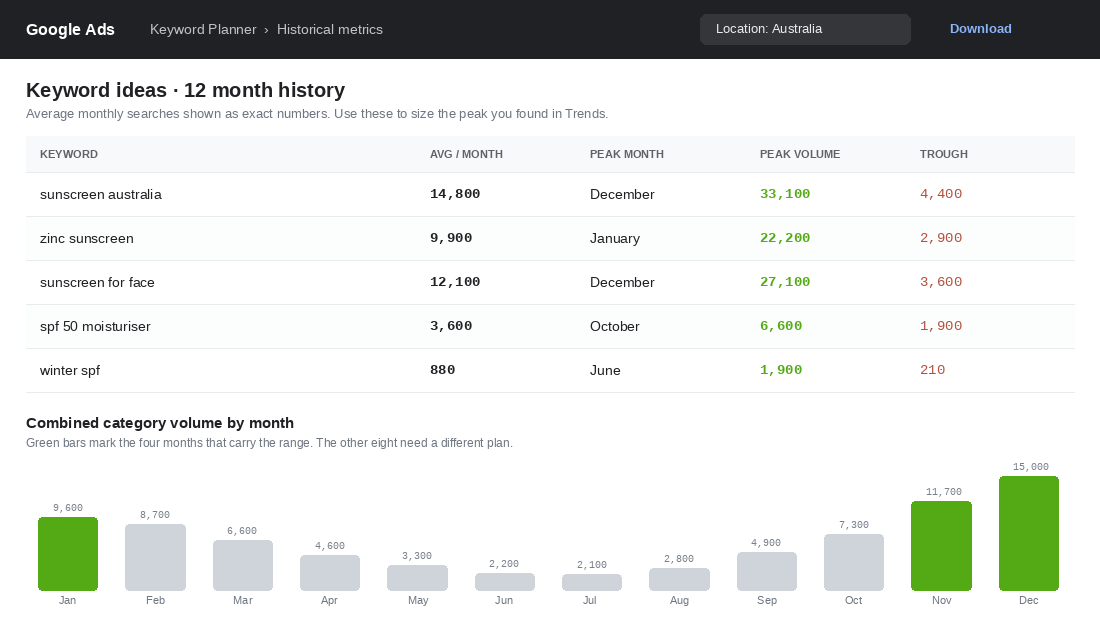1100x640 pixels.
Task: Click the Jan month axis label
Action: tap(67, 601)
